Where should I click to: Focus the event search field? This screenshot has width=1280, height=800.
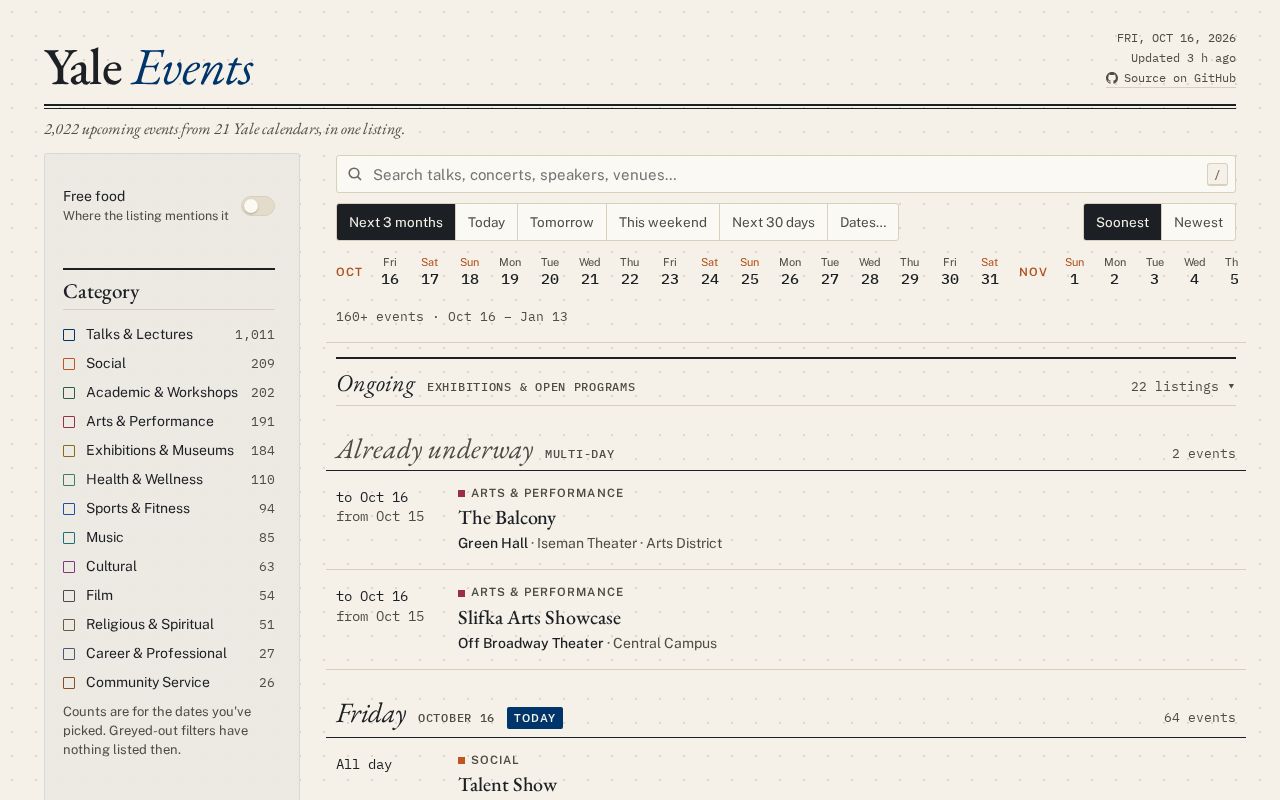786,174
